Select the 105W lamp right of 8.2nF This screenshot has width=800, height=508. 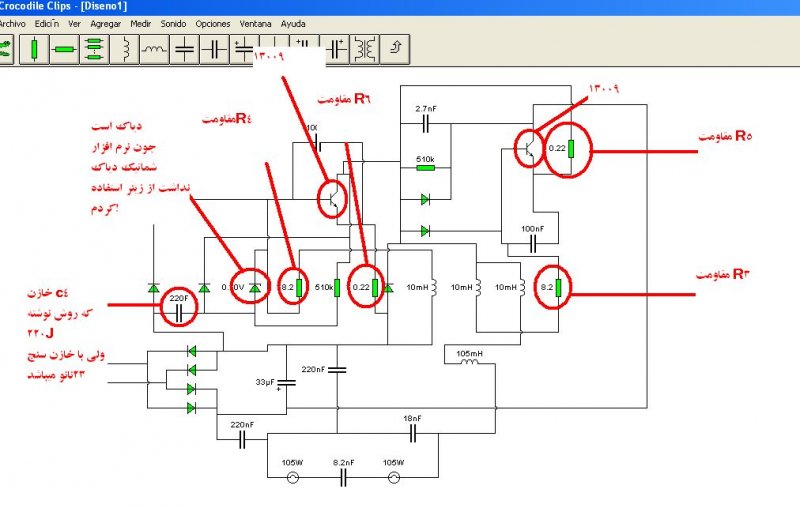coord(394,478)
